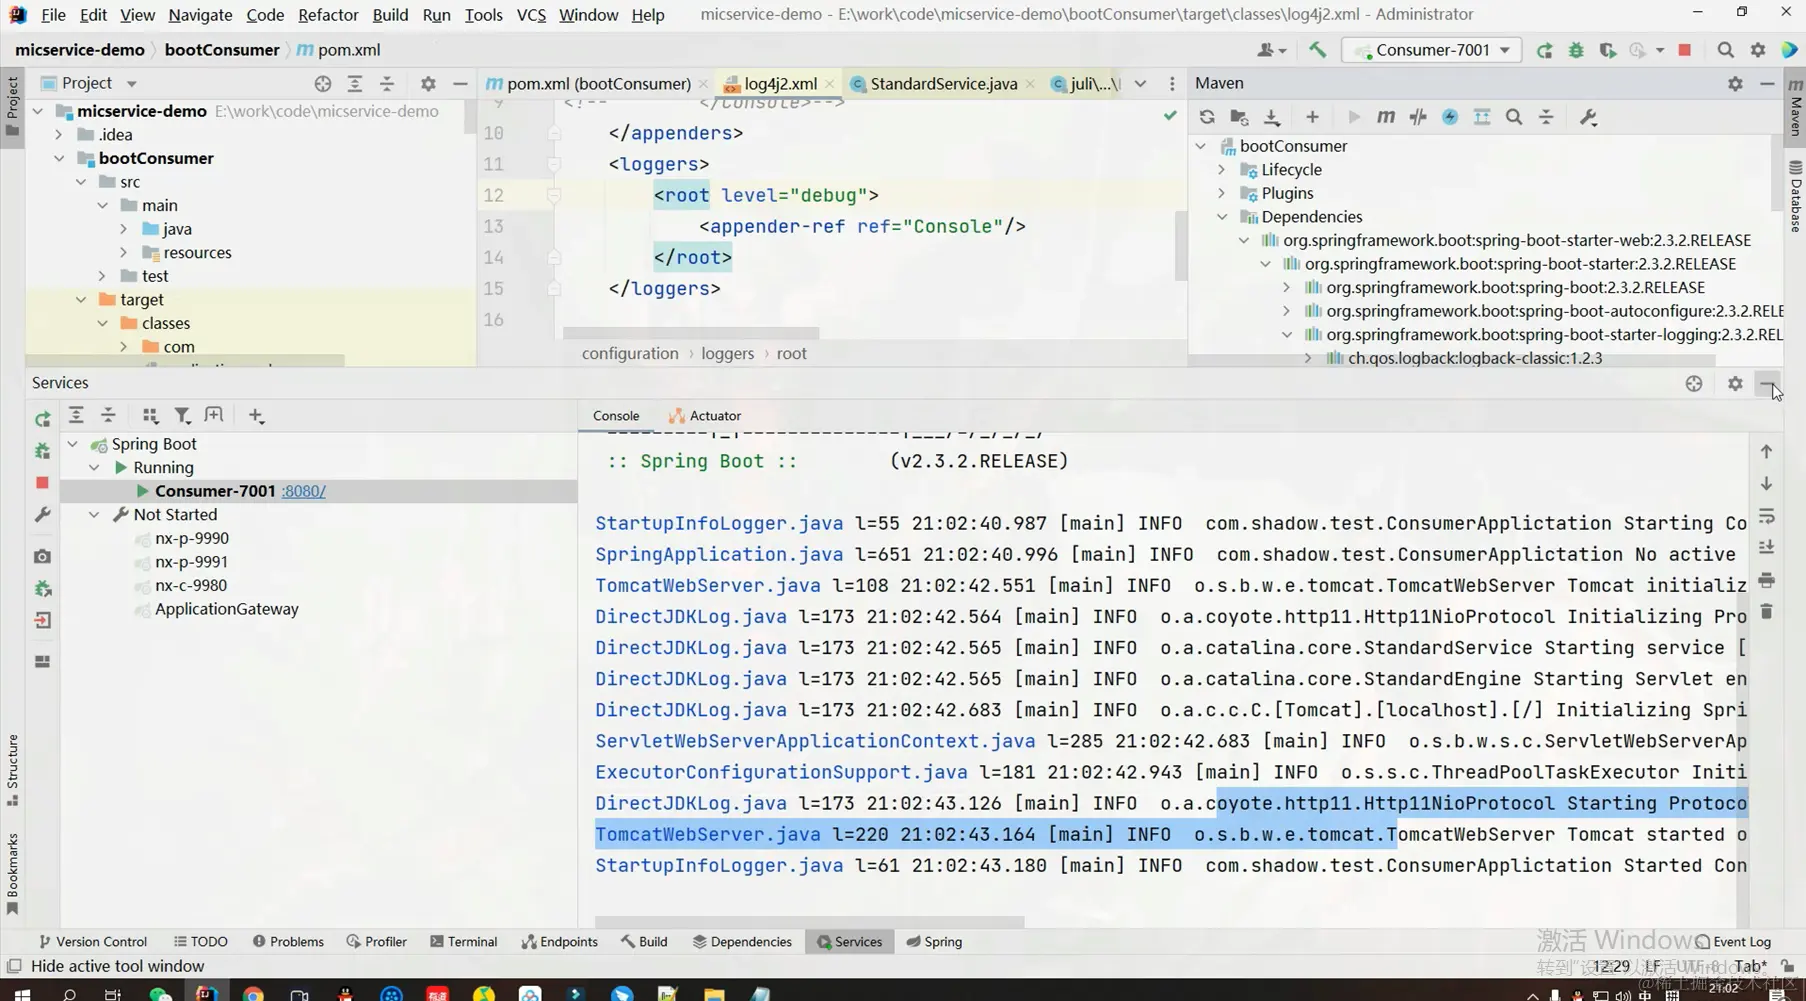Screen dimensions: 1806x1001
Task: Click the Maven download sources icon
Action: (1272, 117)
